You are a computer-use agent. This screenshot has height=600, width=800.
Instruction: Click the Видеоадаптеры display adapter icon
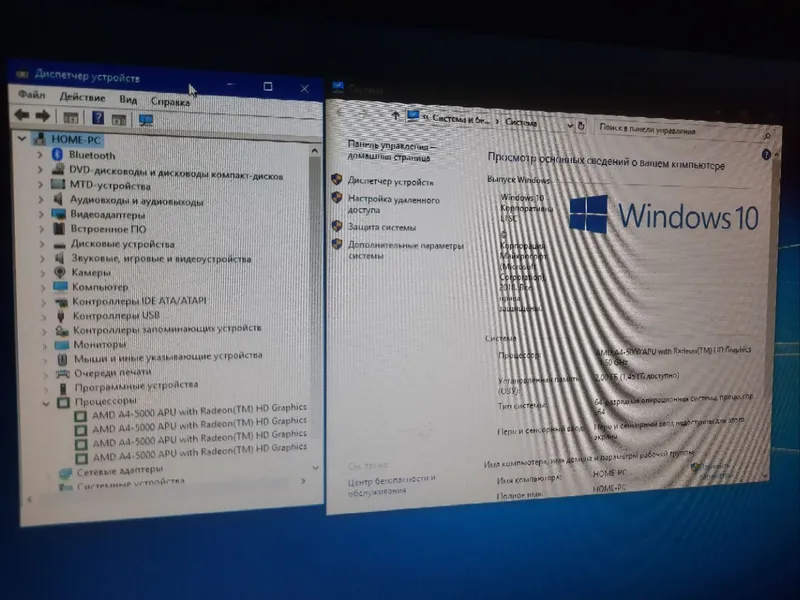point(59,214)
